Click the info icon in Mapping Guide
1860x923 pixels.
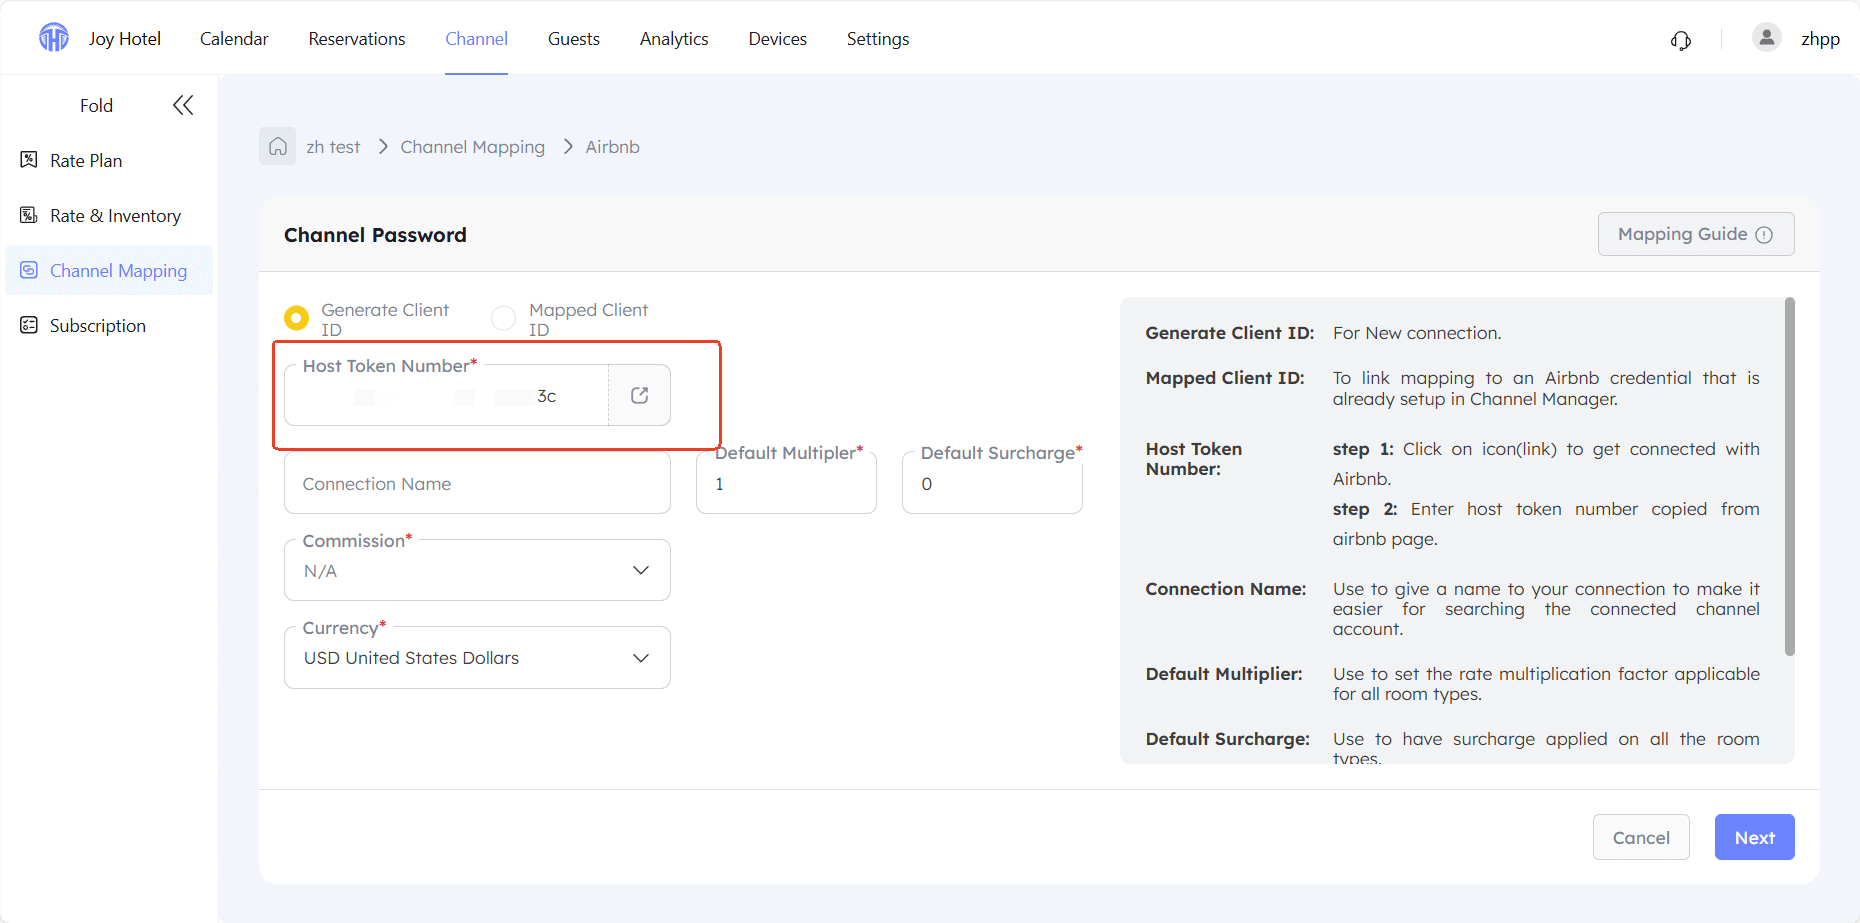[x=1764, y=234]
